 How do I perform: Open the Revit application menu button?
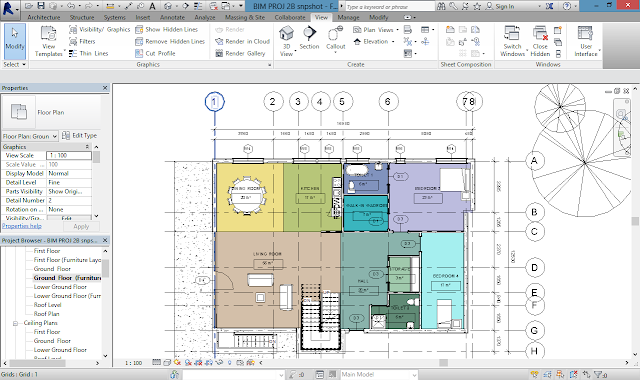coord(9,9)
